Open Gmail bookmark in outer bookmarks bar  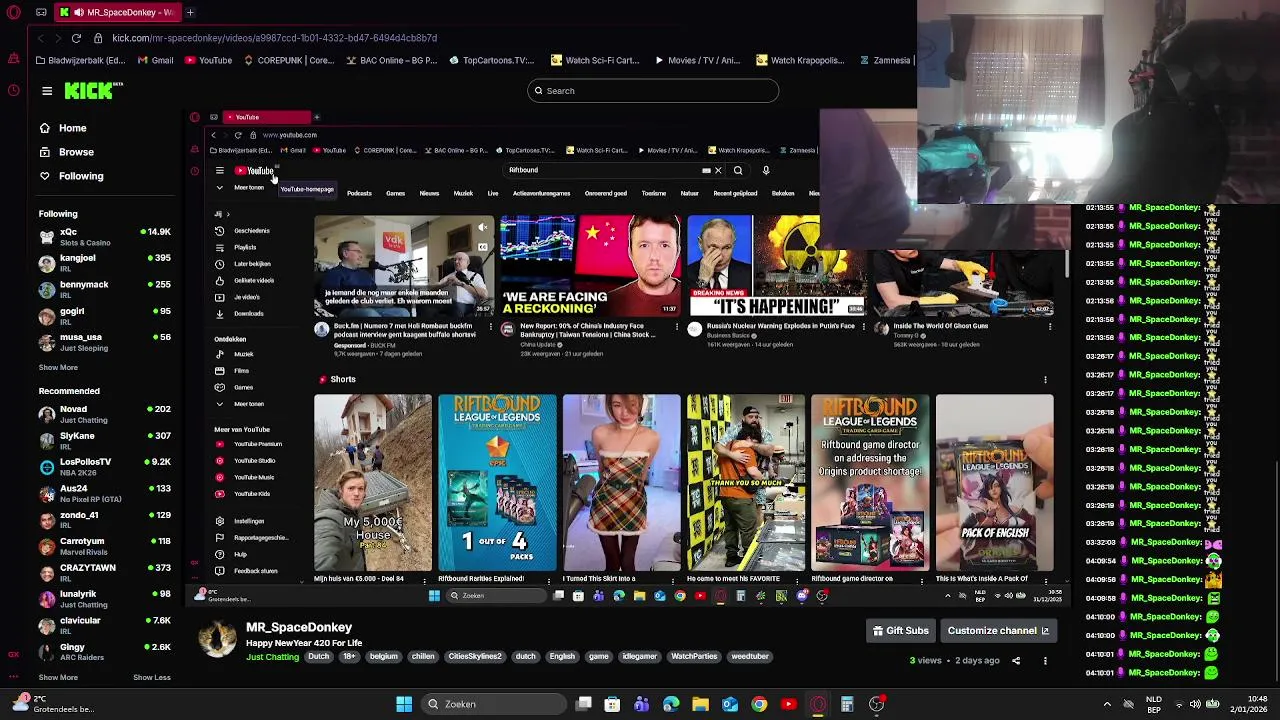tap(155, 60)
